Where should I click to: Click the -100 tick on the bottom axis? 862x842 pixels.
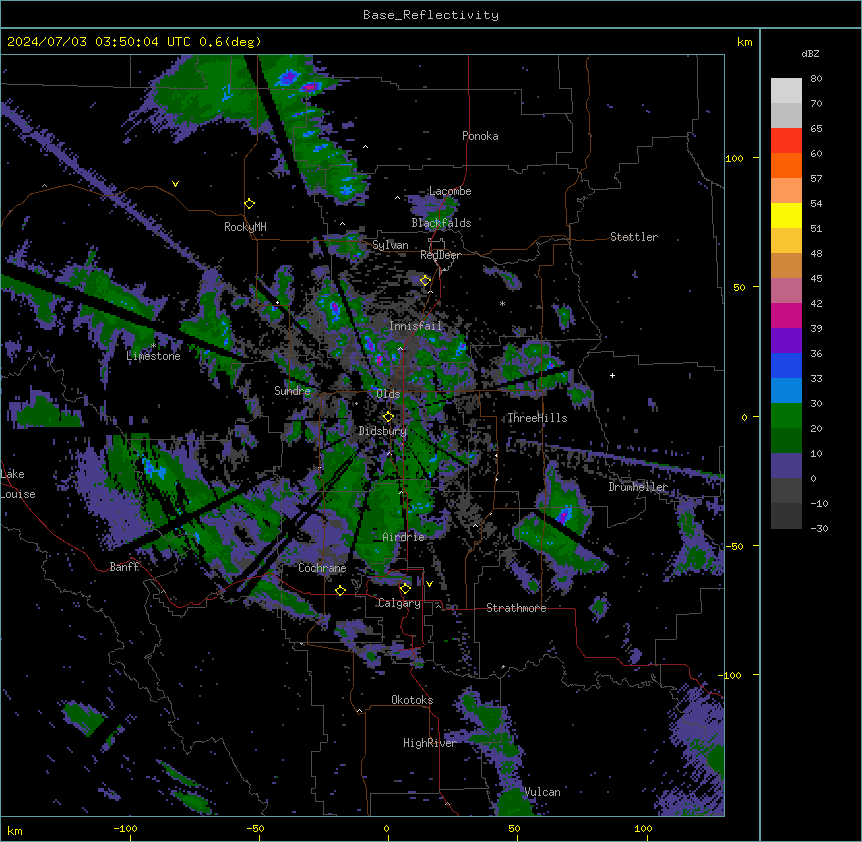click(125, 828)
